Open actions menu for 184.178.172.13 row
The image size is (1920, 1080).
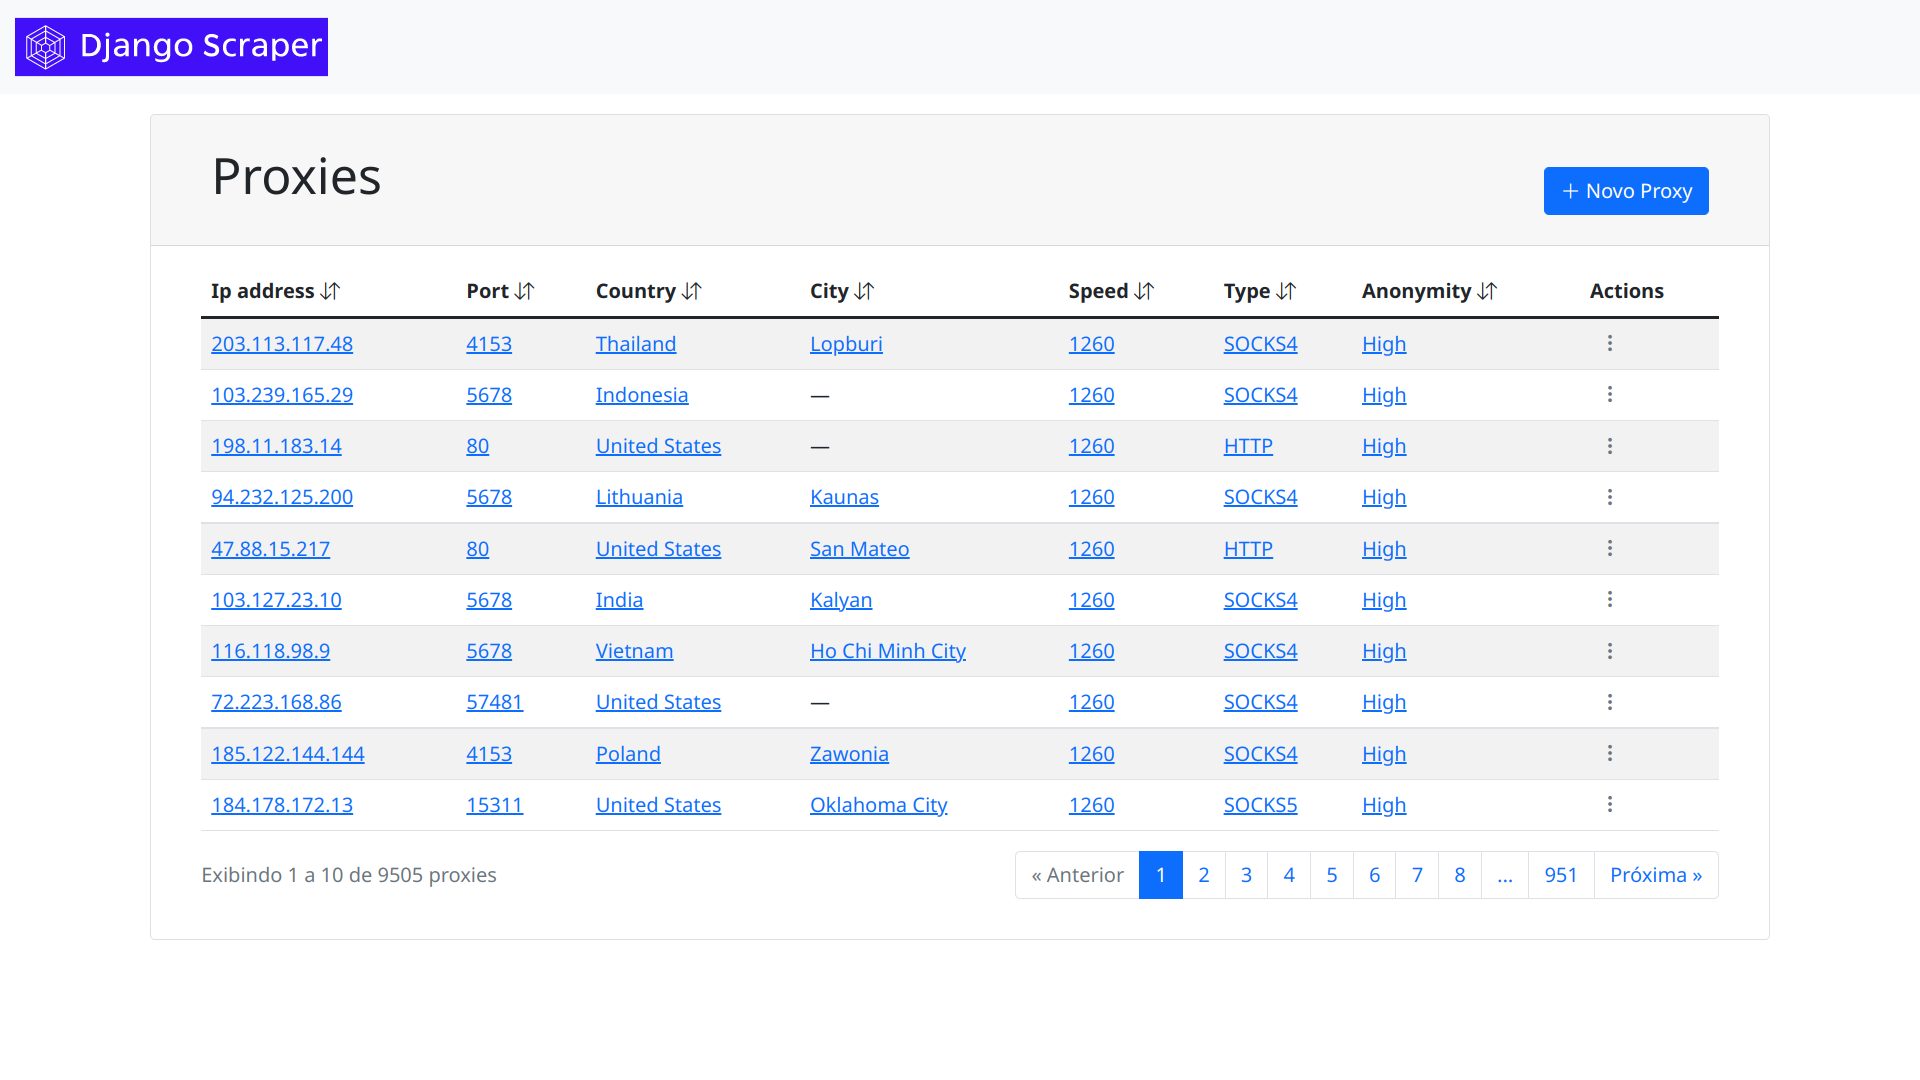click(1610, 804)
